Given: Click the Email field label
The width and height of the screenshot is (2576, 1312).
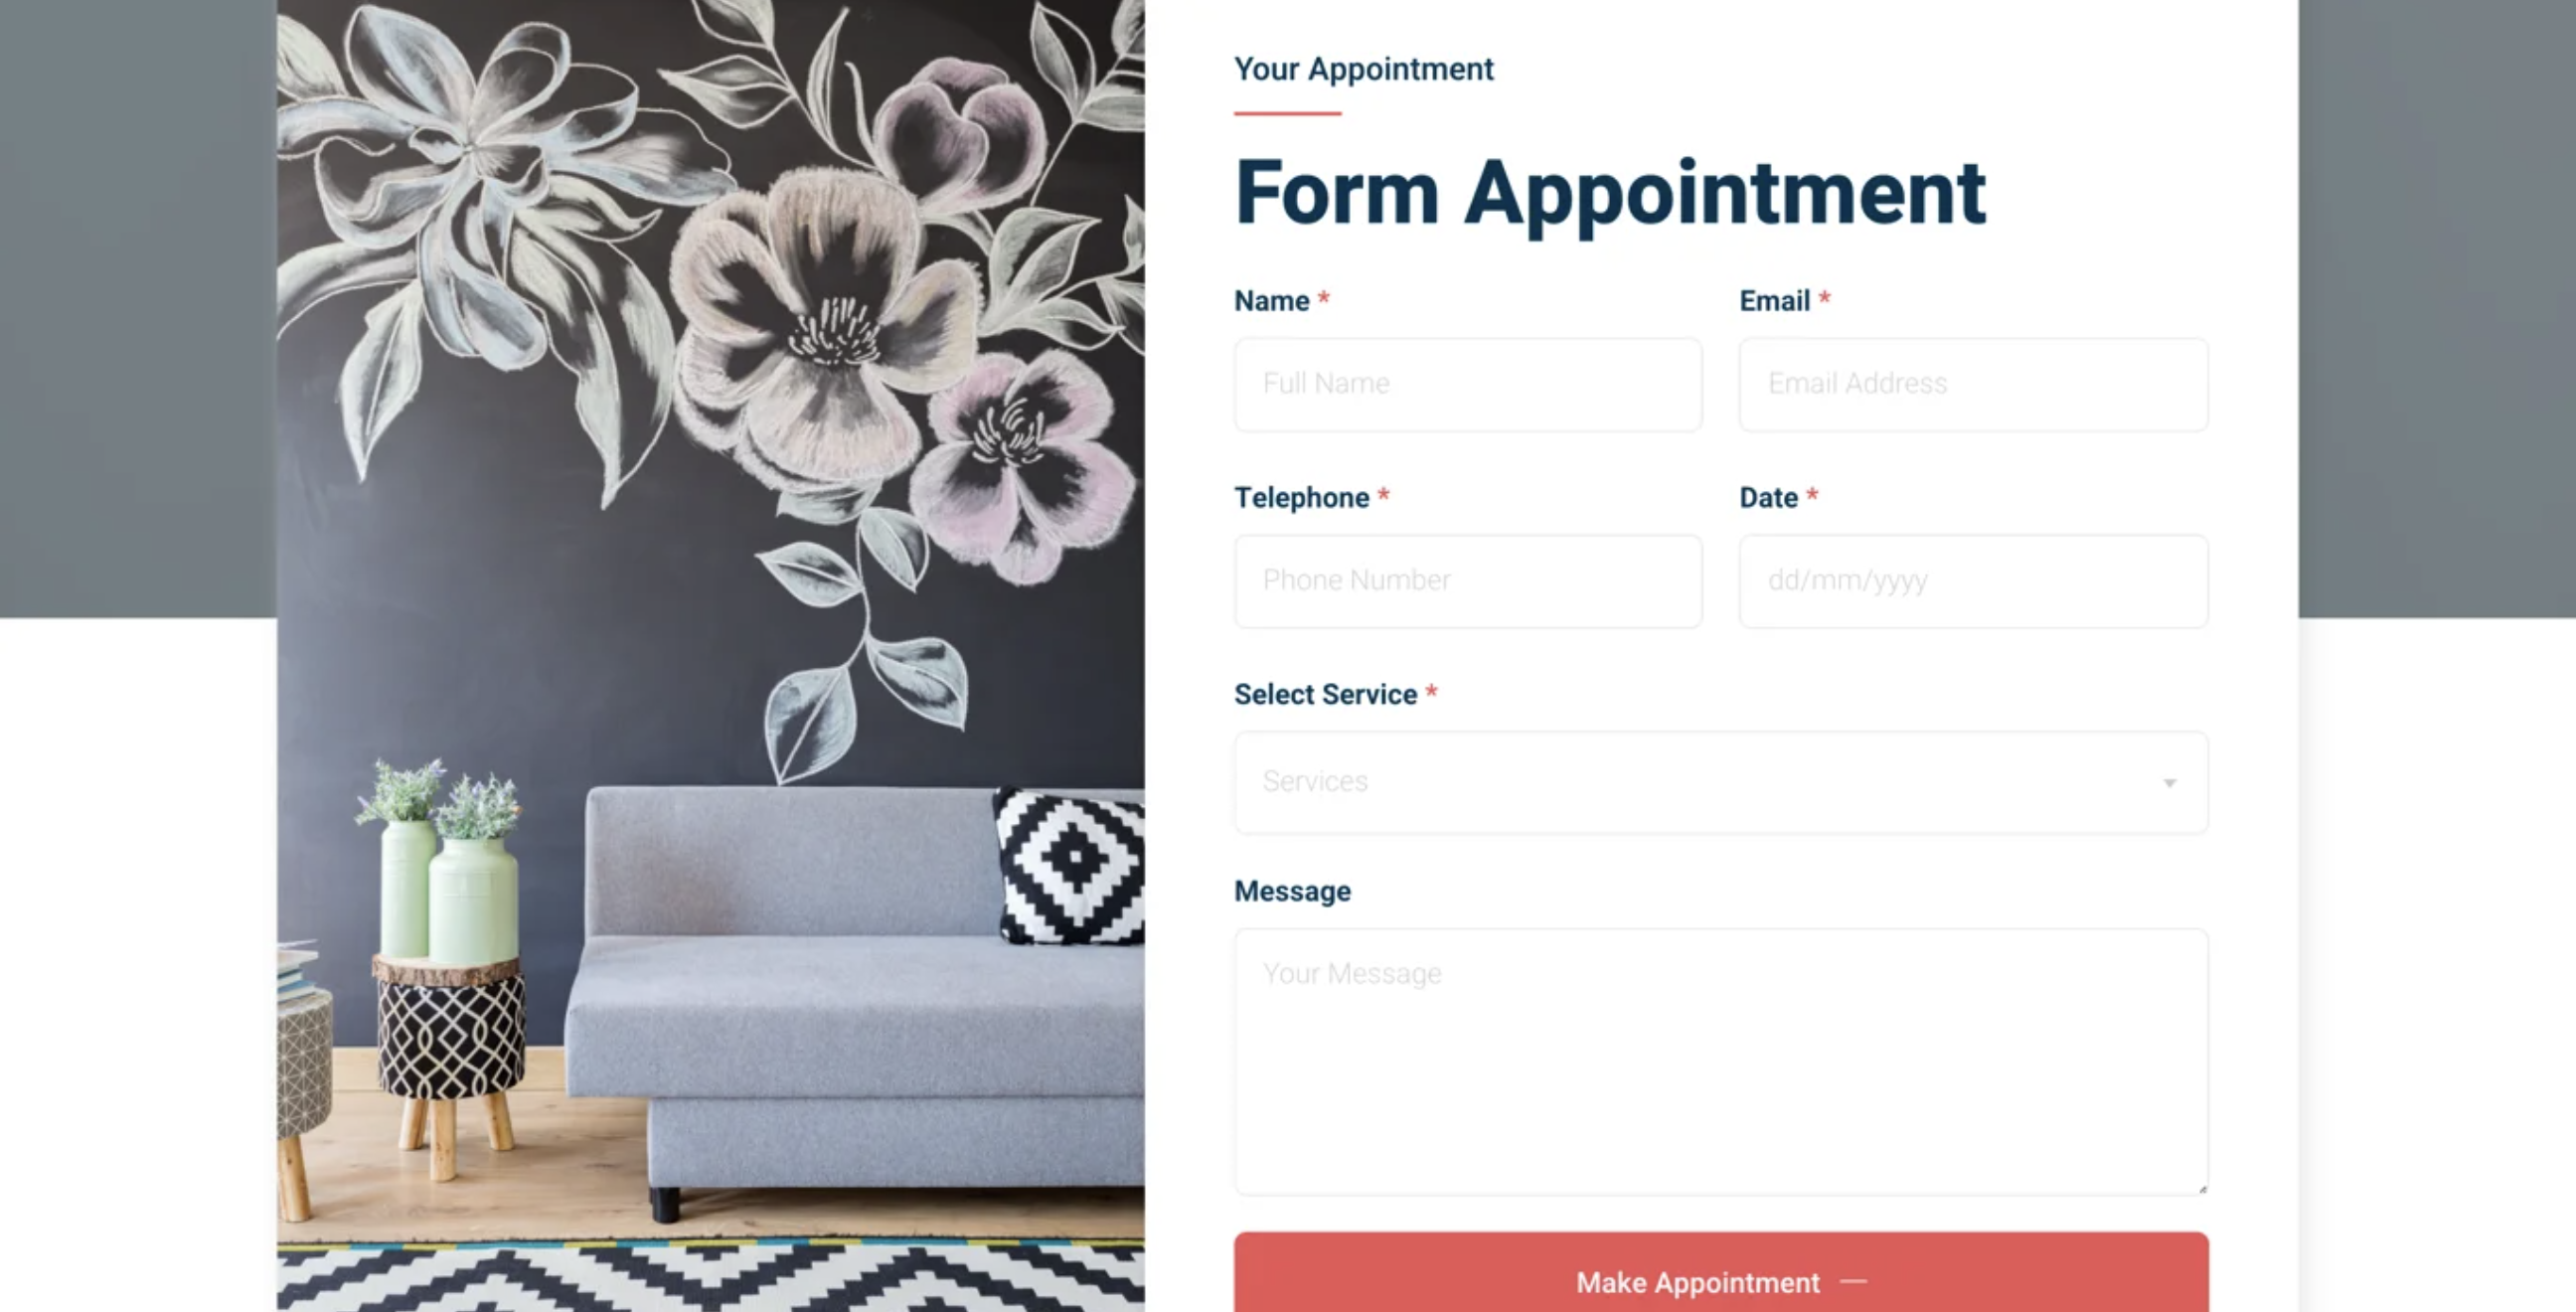Looking at the screenshot, I should pos(1774,301).
